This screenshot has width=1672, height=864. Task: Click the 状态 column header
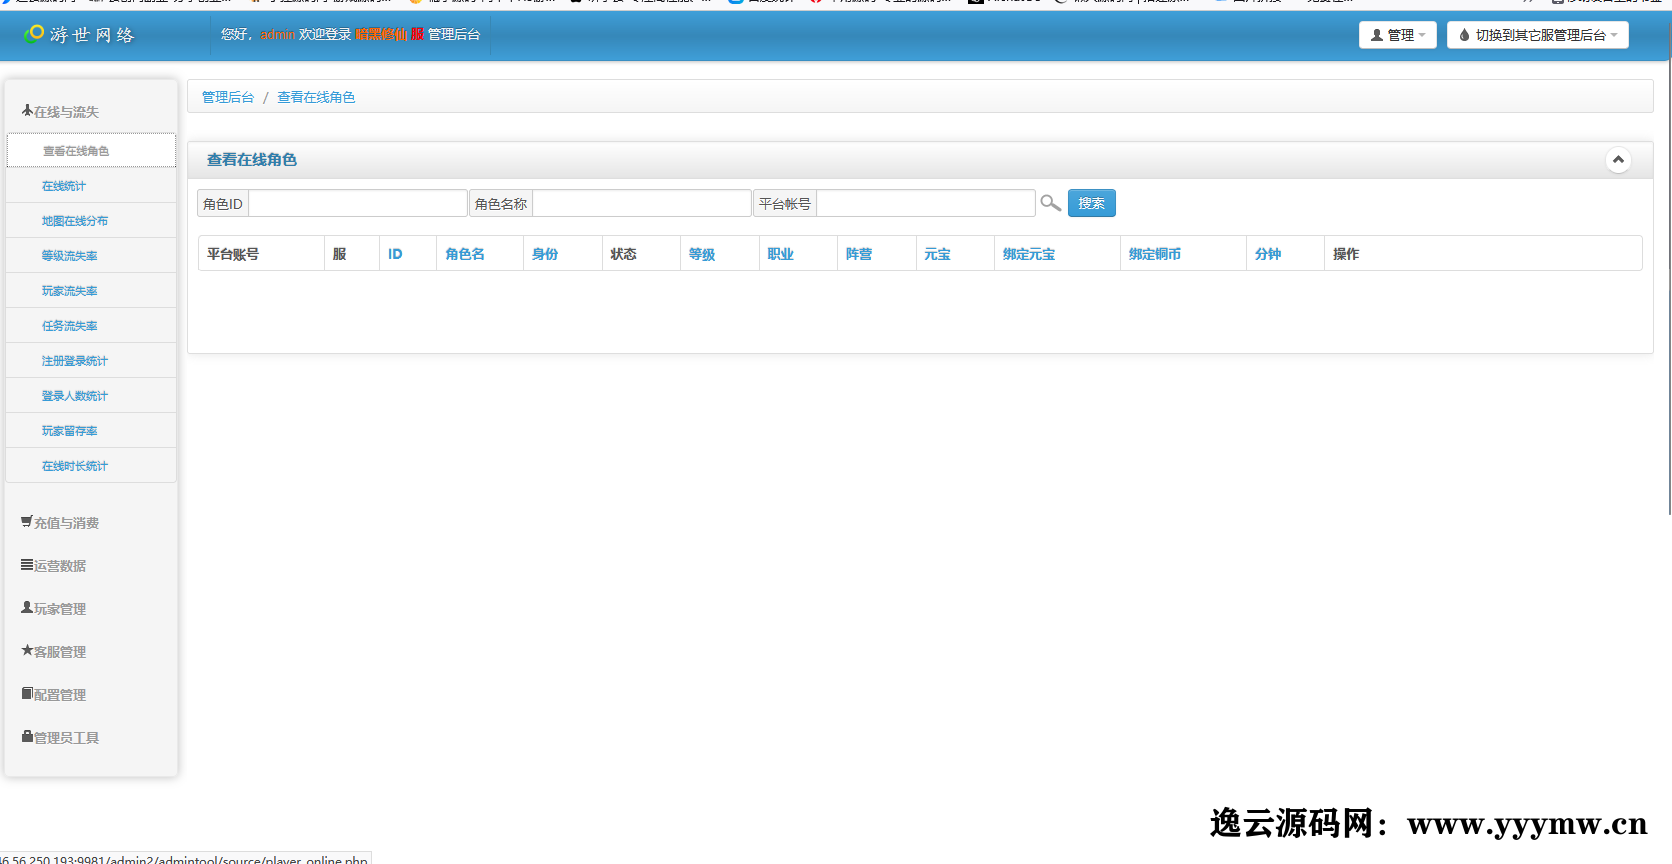pos(624,254)
